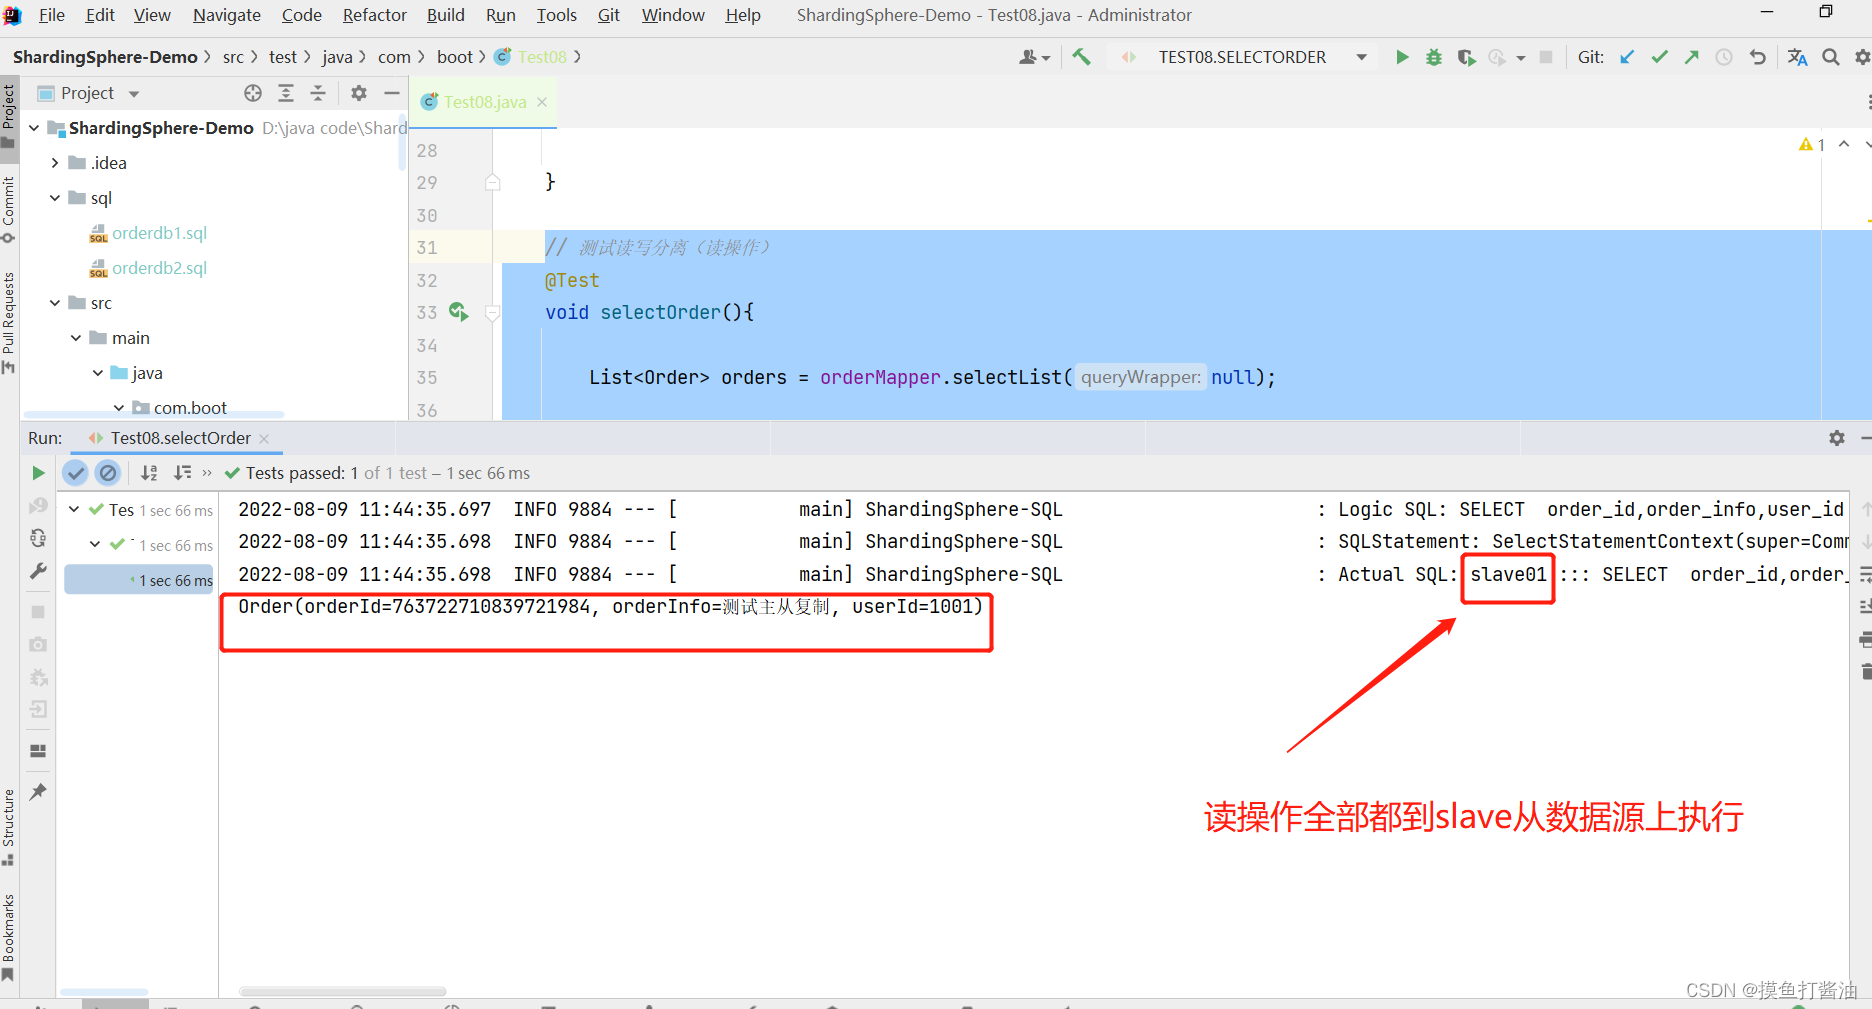
Task: Collapse the java folder in project tree
Action: point(97,373)
